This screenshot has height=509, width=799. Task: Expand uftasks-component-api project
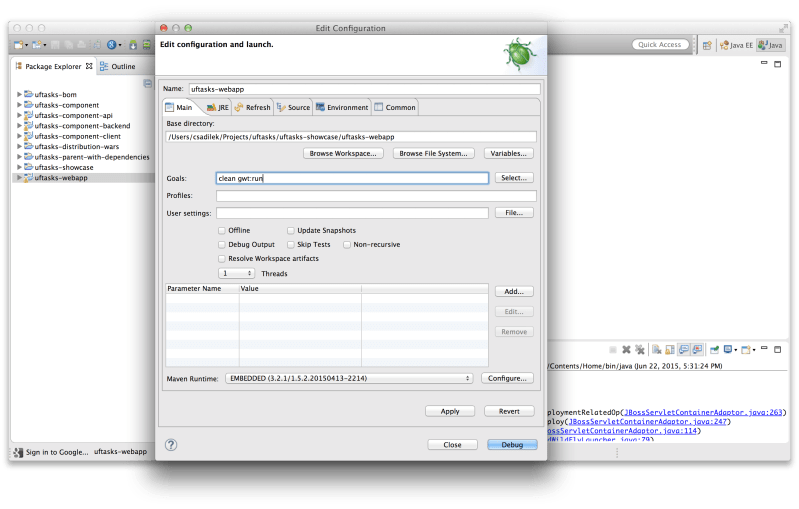[19, 115]
